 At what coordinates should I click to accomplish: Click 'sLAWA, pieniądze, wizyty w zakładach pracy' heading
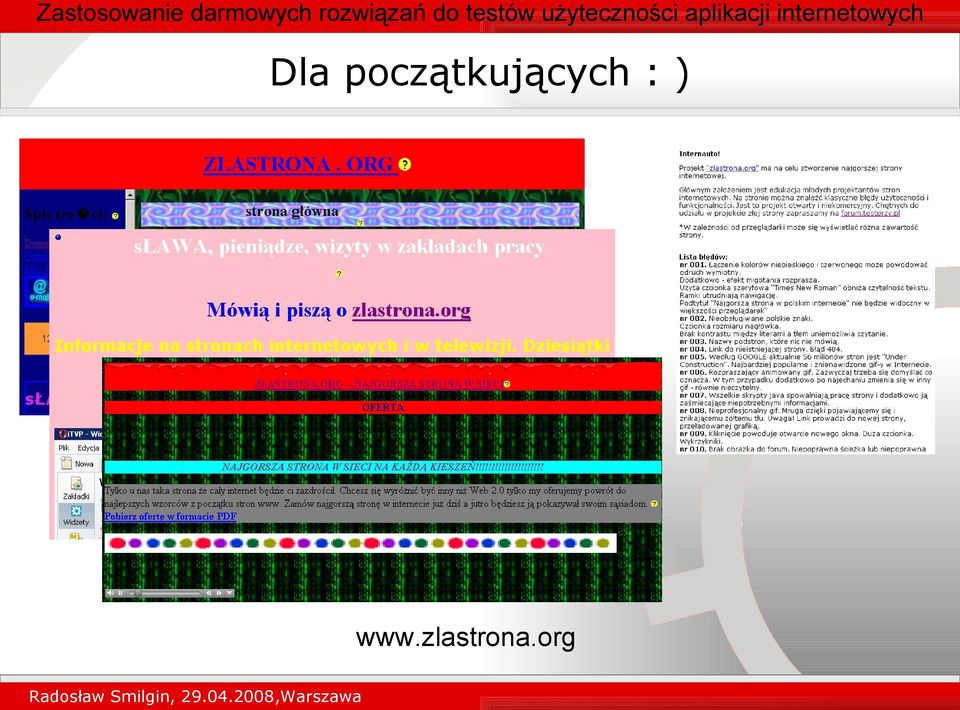point(339,247)
